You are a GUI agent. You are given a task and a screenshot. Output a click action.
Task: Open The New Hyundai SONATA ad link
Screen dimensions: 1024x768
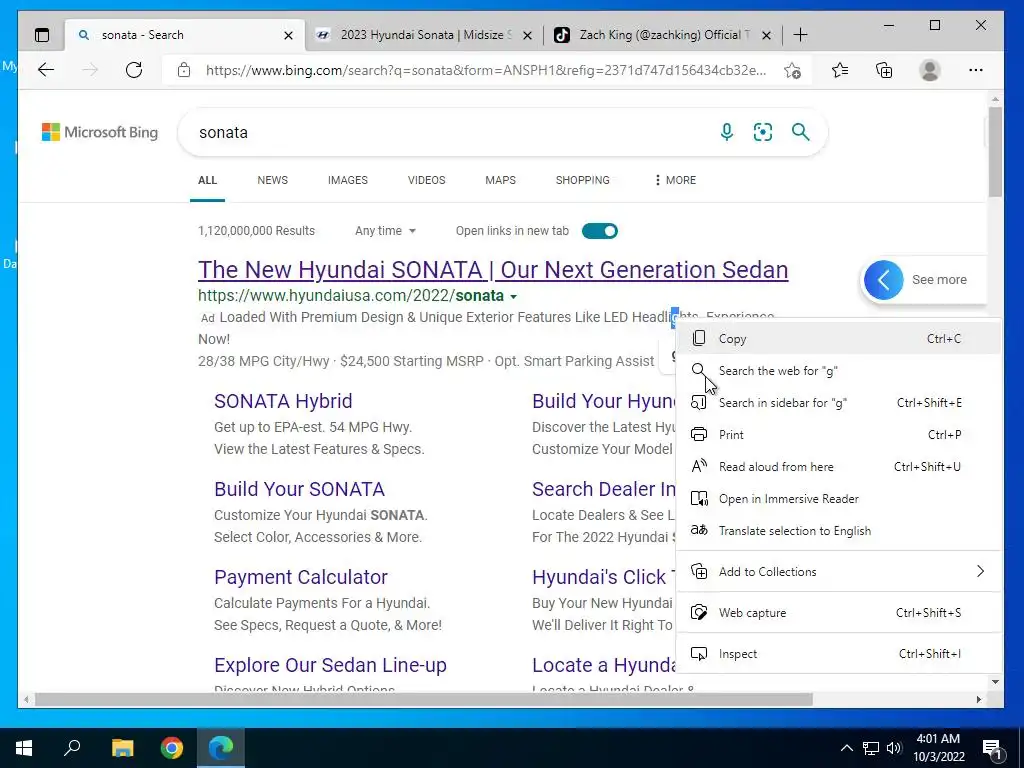(493, 270)
